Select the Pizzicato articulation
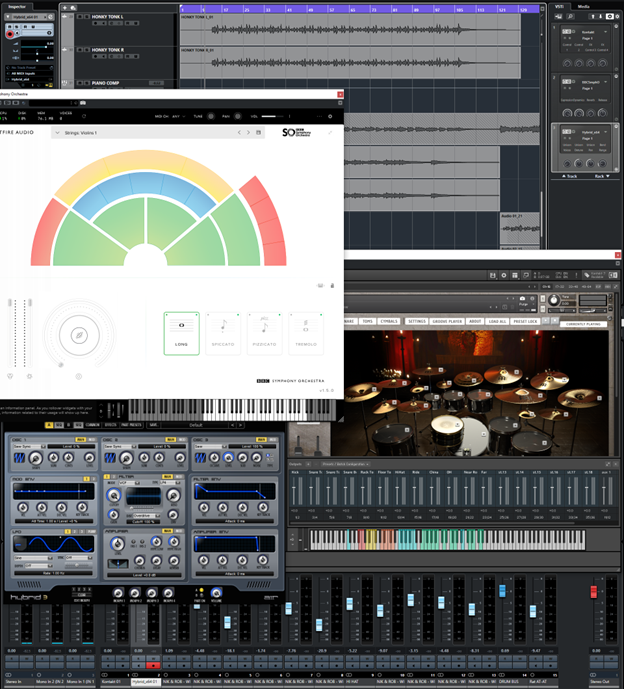624x689 pixels. click(264, 333)
